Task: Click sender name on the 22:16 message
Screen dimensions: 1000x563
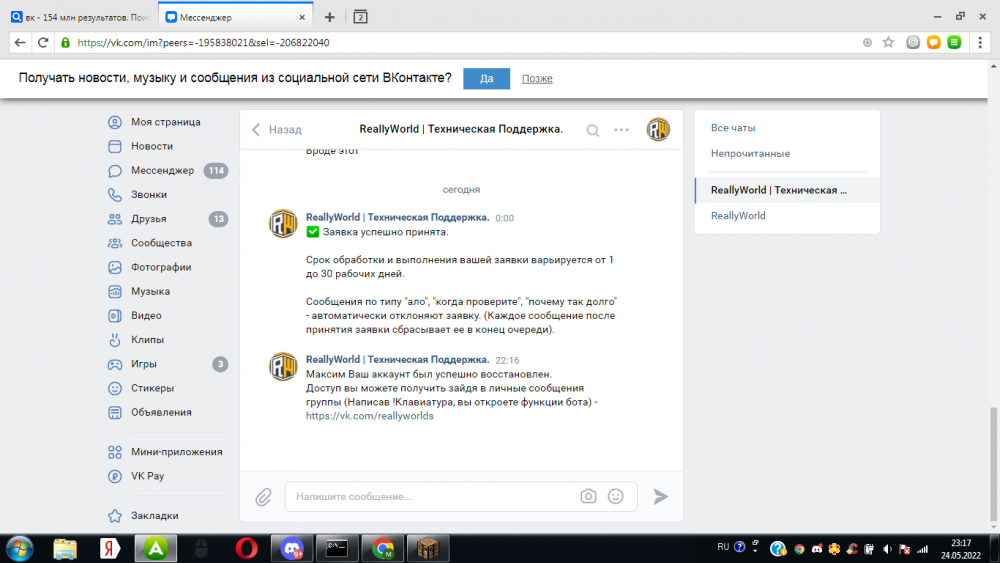Action: tap(397, 360)
